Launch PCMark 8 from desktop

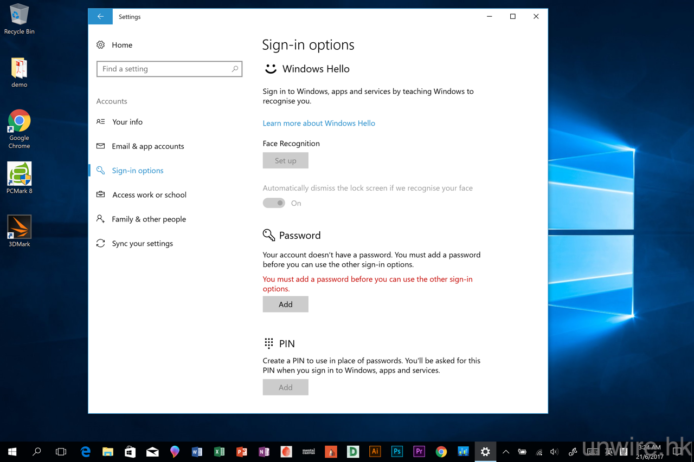[x=19, y=176]
